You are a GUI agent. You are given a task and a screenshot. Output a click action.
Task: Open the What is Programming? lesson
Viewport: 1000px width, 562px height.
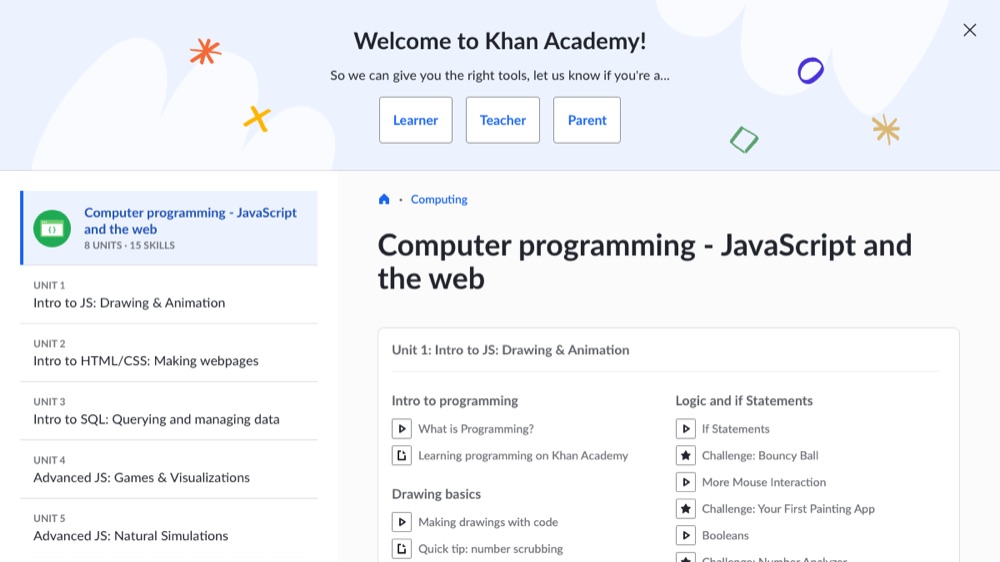coord(476,429)
